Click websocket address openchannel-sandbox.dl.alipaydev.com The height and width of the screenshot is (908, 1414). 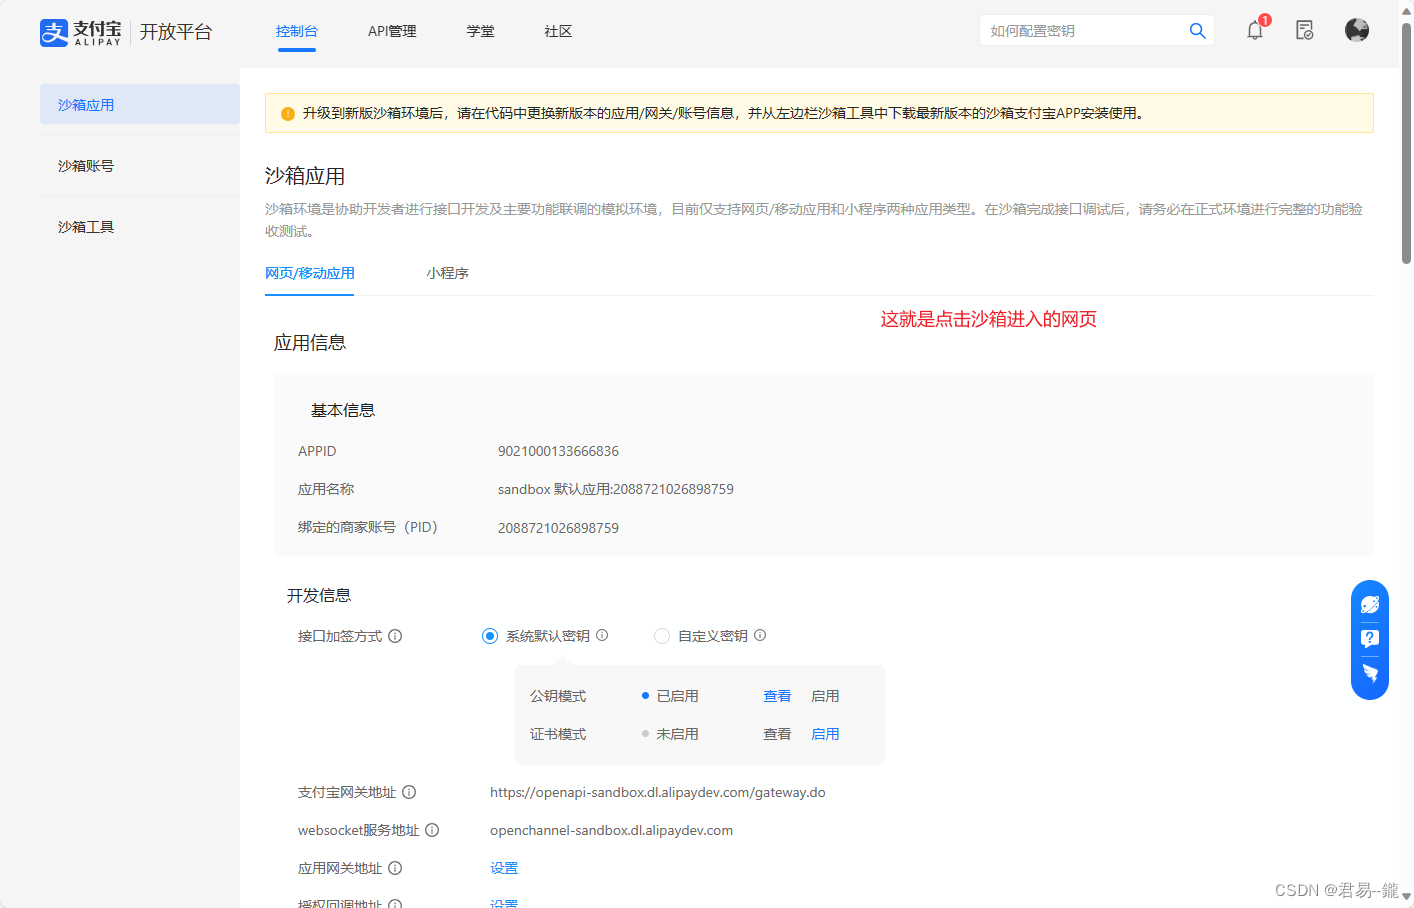pos(611,830)
